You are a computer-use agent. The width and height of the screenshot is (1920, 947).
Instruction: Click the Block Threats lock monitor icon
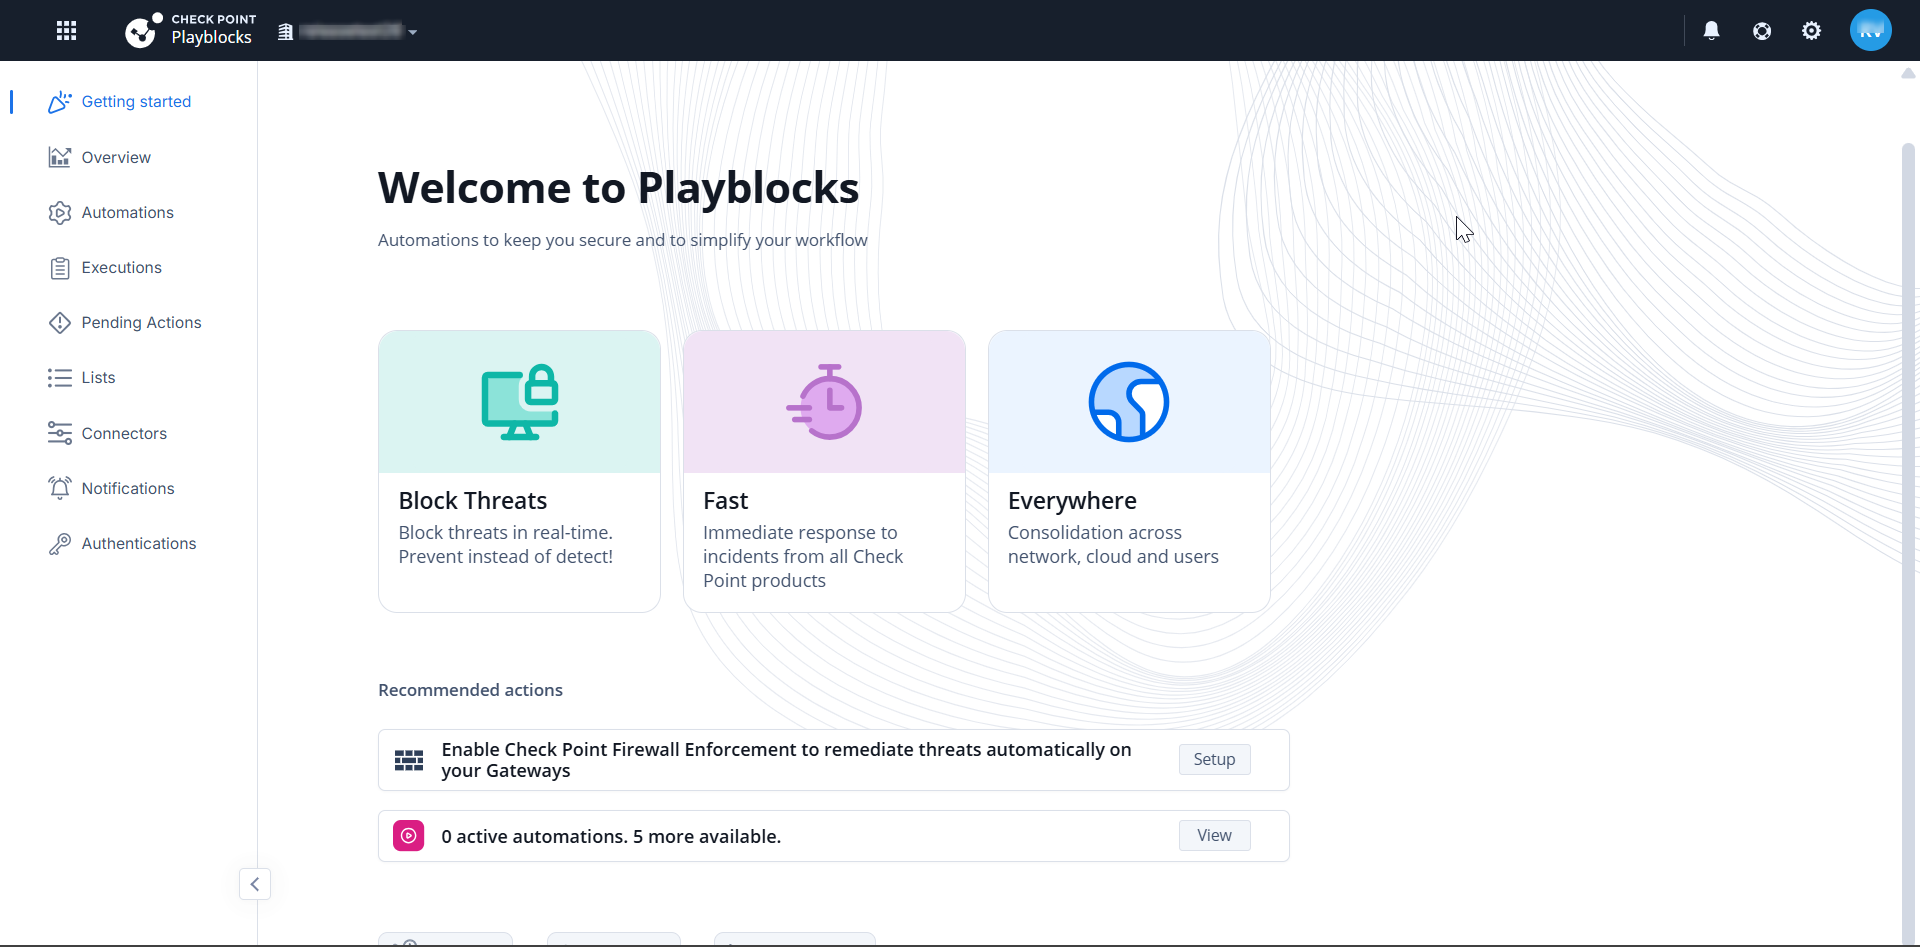click(x=520, y=402)
